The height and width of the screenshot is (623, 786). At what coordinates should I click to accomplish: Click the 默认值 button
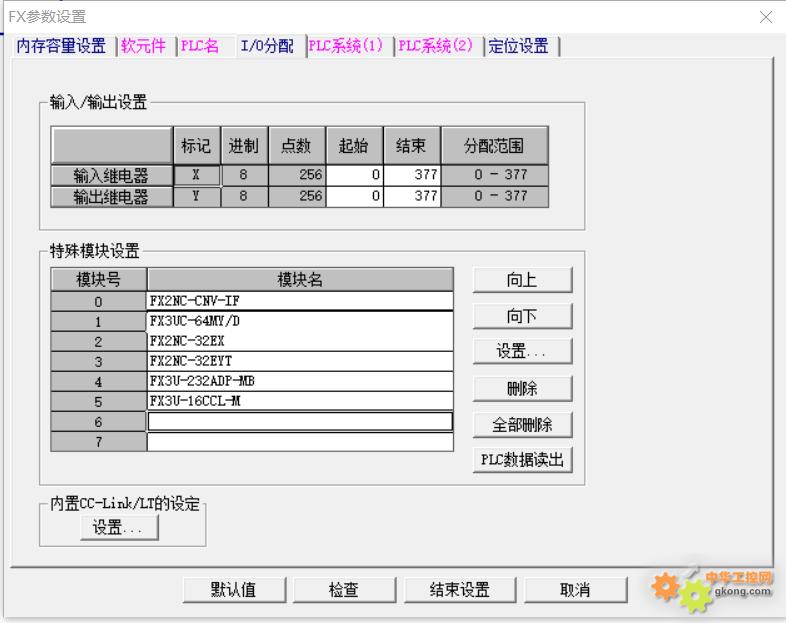tap(234, 590)
